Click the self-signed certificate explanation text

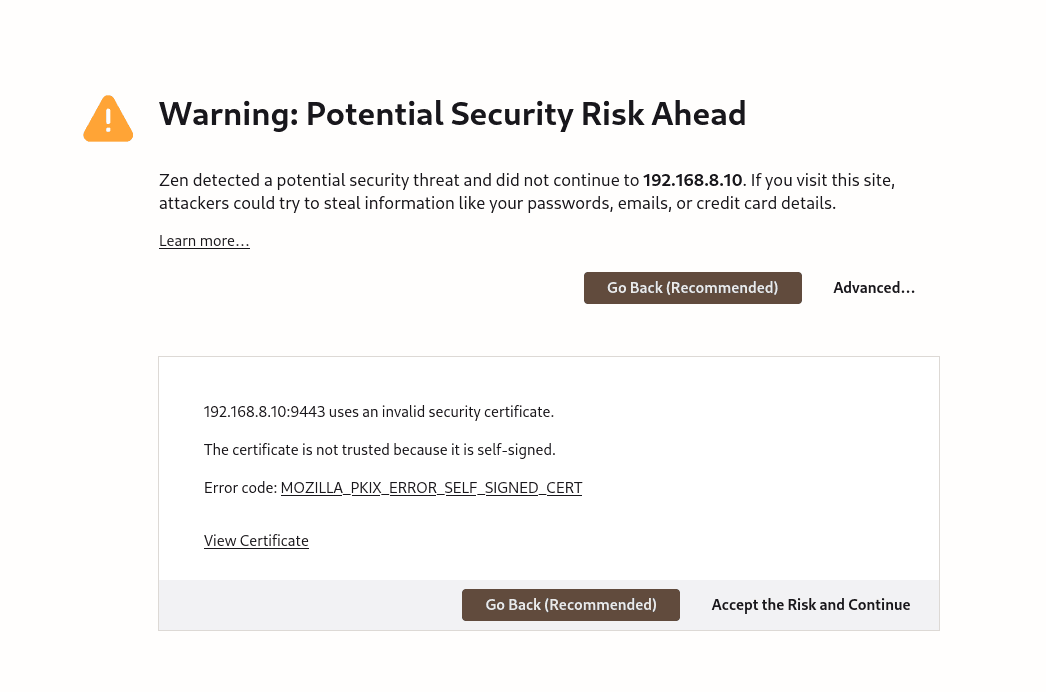pyautogui.click(x=380, y=450)
